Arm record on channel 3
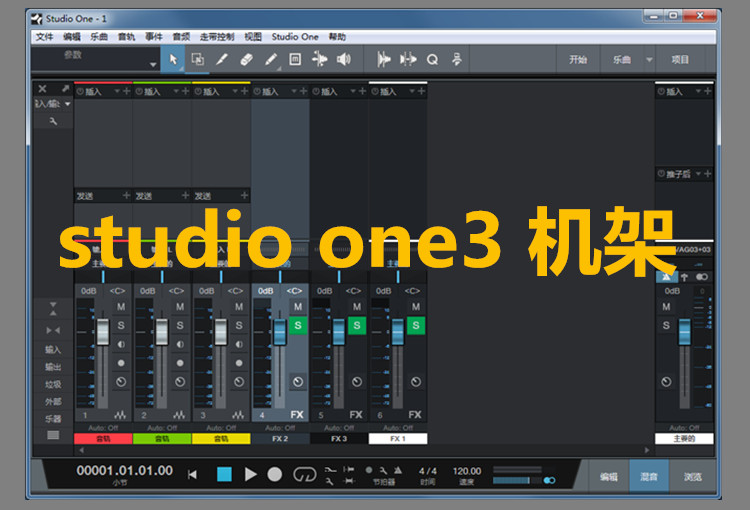The width and height of the screenshot is (750, 510). tap(239, 363)
